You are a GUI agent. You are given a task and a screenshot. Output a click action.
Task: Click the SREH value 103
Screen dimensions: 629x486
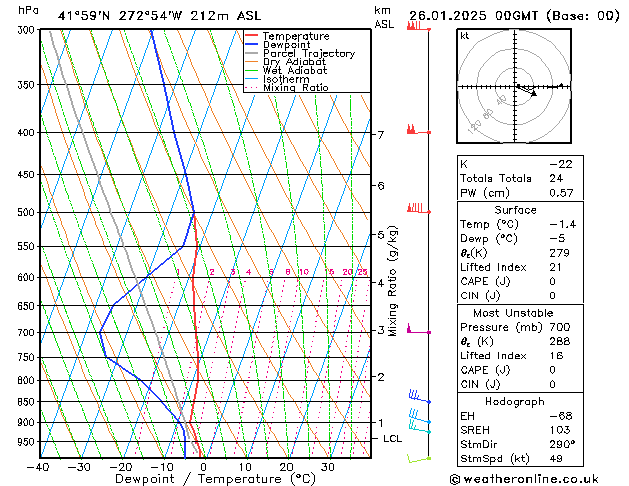(x=560, y=430)
